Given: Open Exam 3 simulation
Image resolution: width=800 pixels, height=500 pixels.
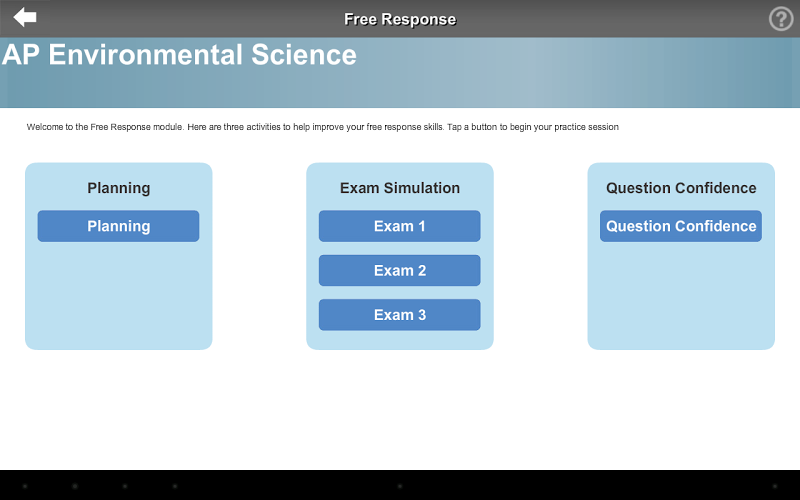Looking at the screenshot, I should 400,314.
